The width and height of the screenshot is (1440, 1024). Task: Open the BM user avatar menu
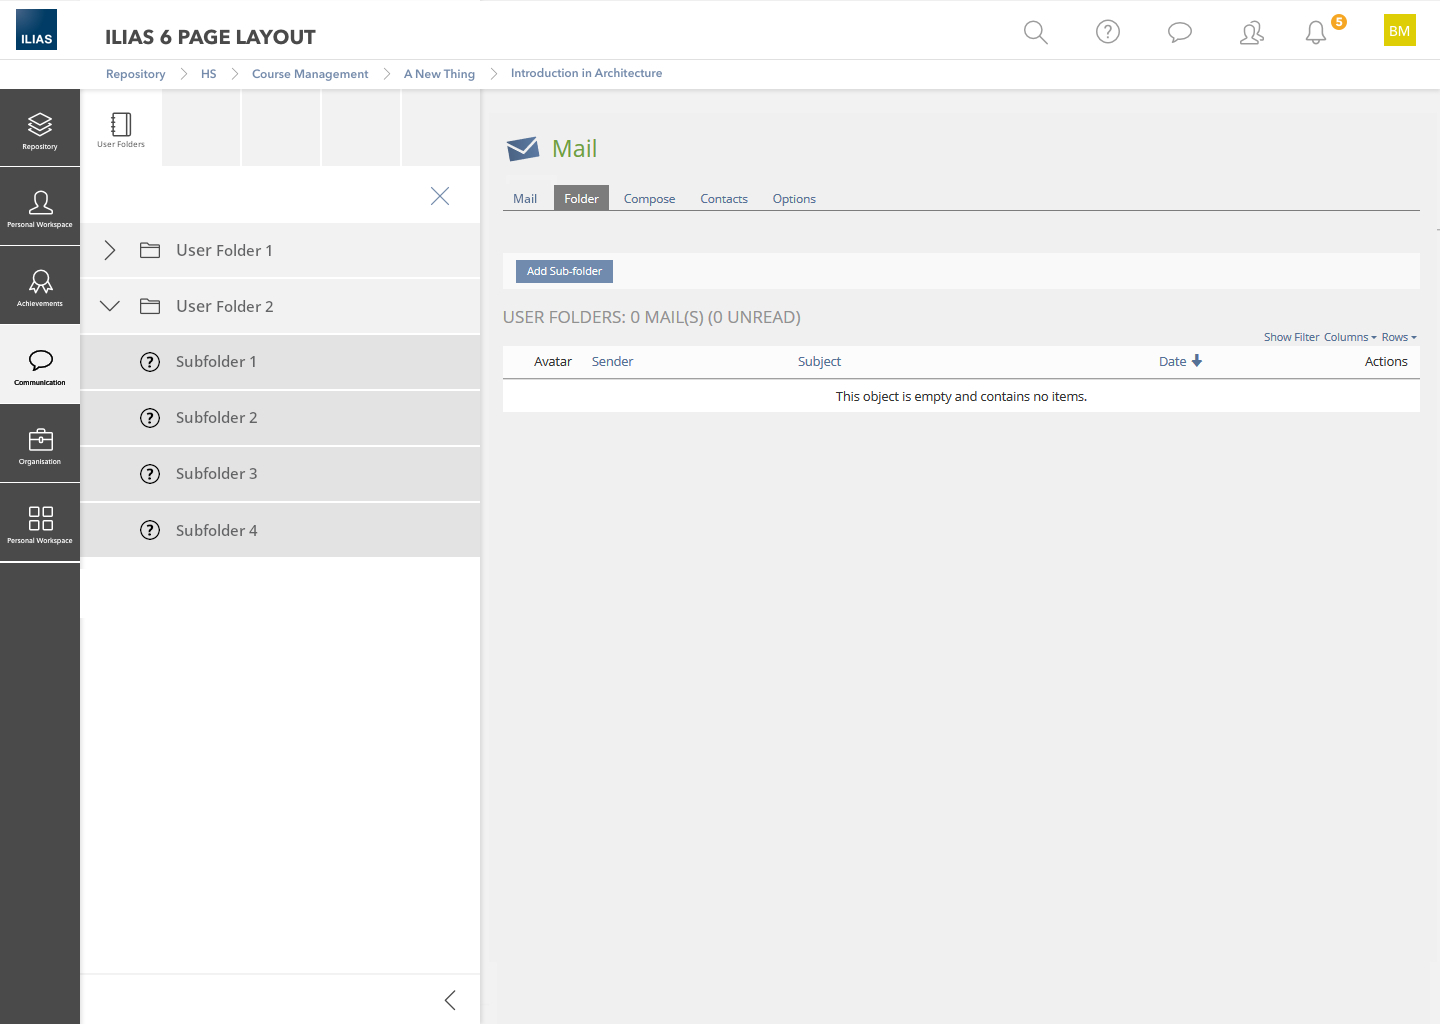pos(1399,30)
